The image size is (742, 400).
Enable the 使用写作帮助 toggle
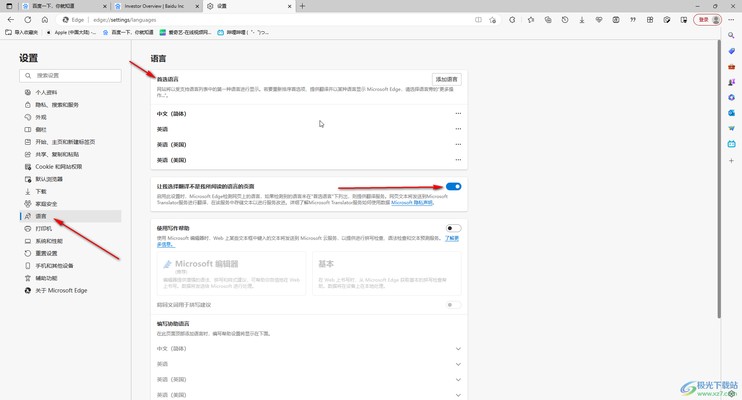[x=453, y=228]
